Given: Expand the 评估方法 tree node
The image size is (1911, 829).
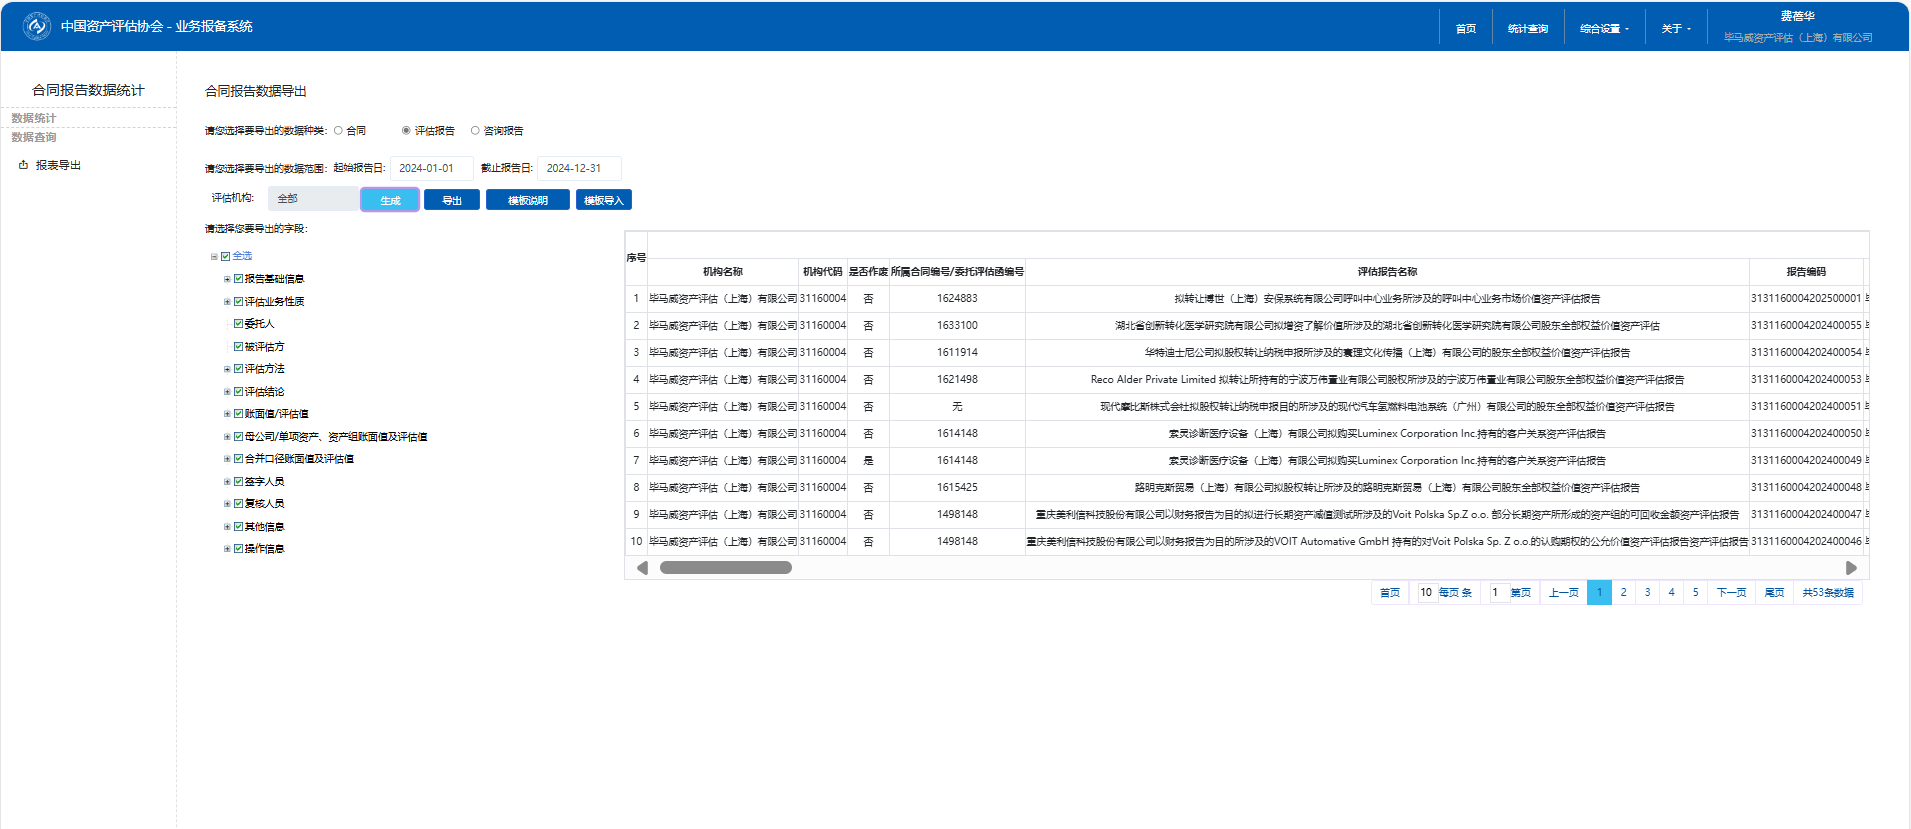Looking at the screenshot, I should click(227, 370).
